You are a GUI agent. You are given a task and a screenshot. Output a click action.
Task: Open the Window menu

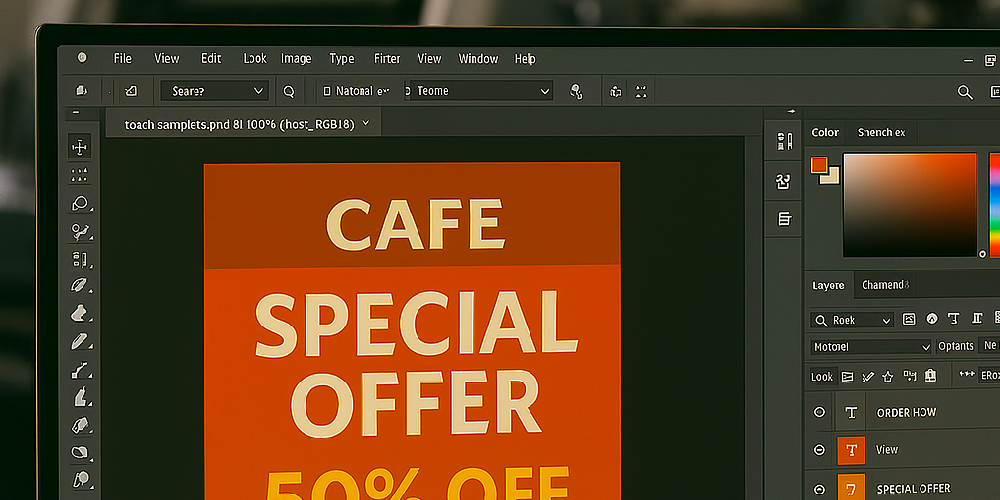pos(478,59)
